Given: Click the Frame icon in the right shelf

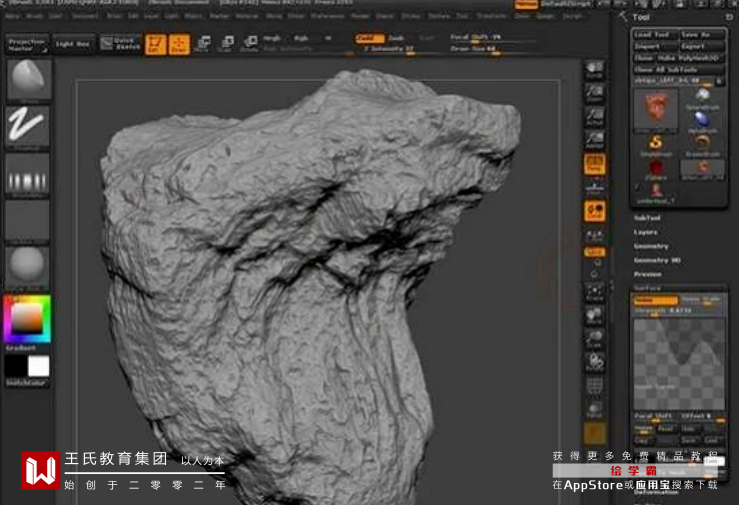Looking at the screenshot, I should point(594,292).
